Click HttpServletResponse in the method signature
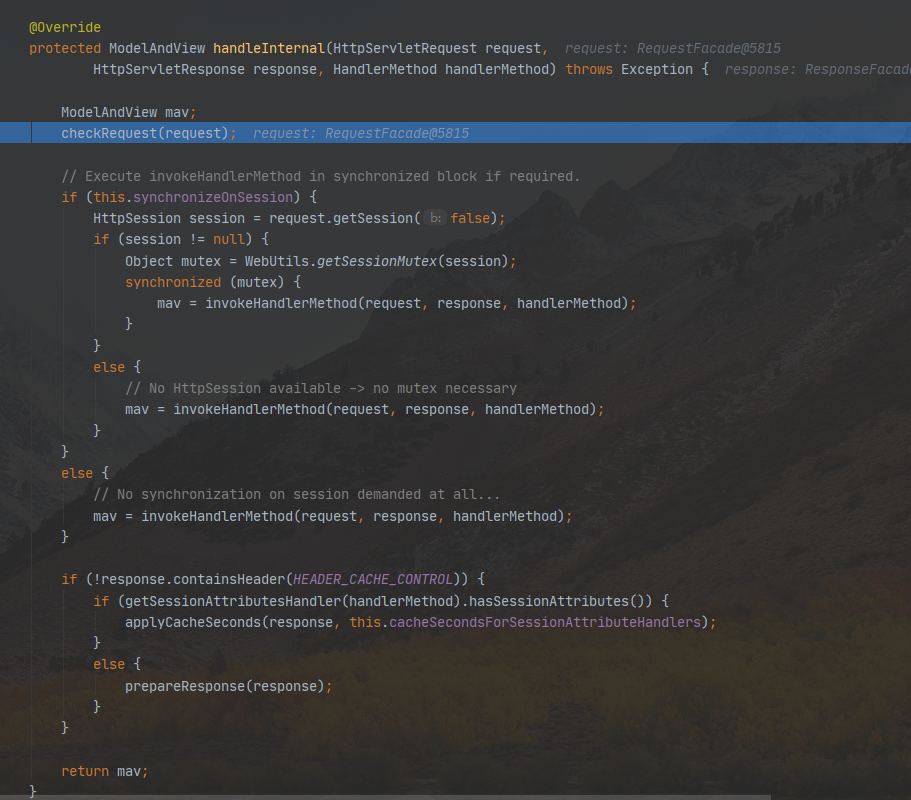This screenshot has height=800, width=911. point(169,69)
